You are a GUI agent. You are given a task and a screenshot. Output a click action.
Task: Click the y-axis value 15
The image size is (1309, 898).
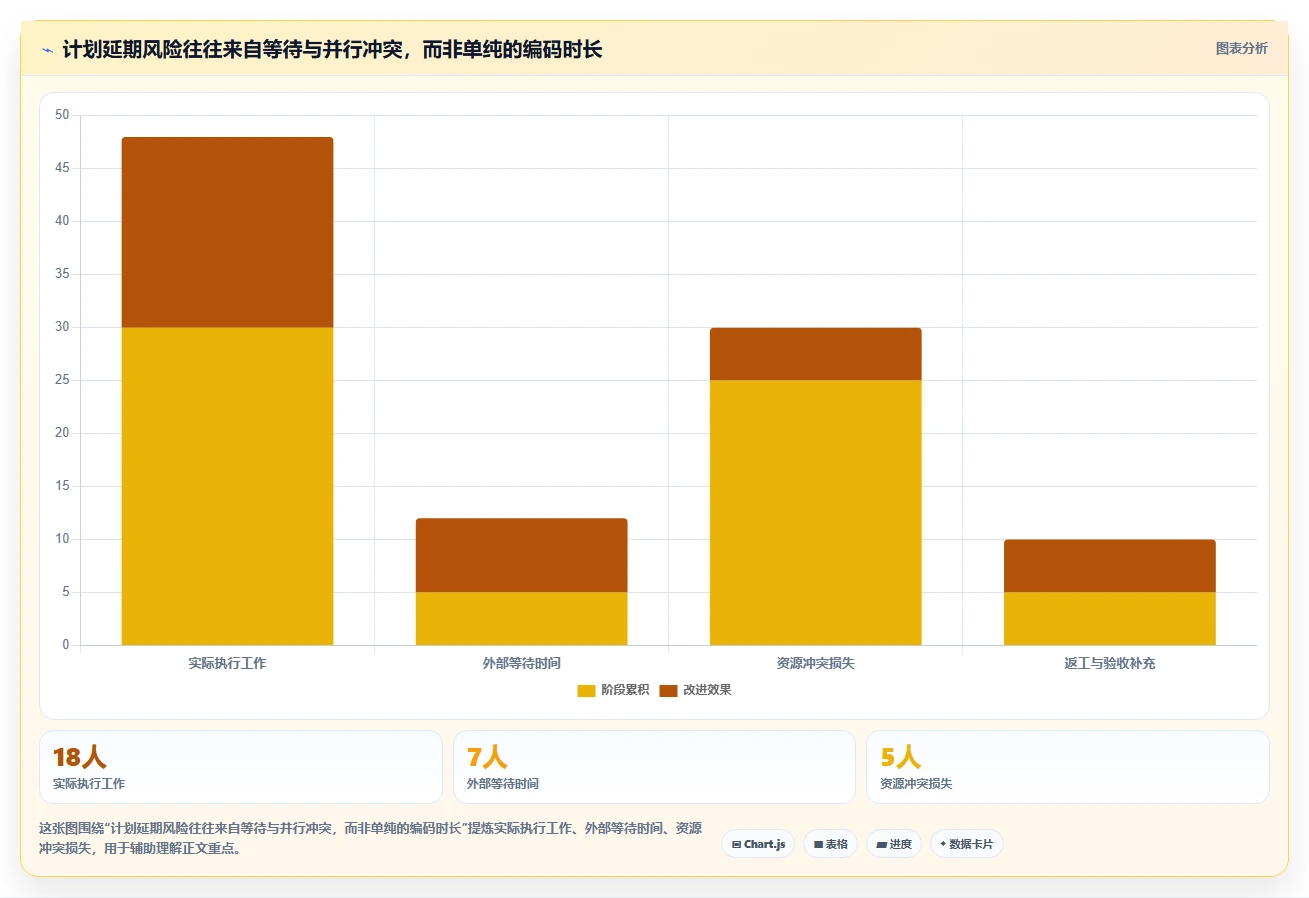point(62,486)
